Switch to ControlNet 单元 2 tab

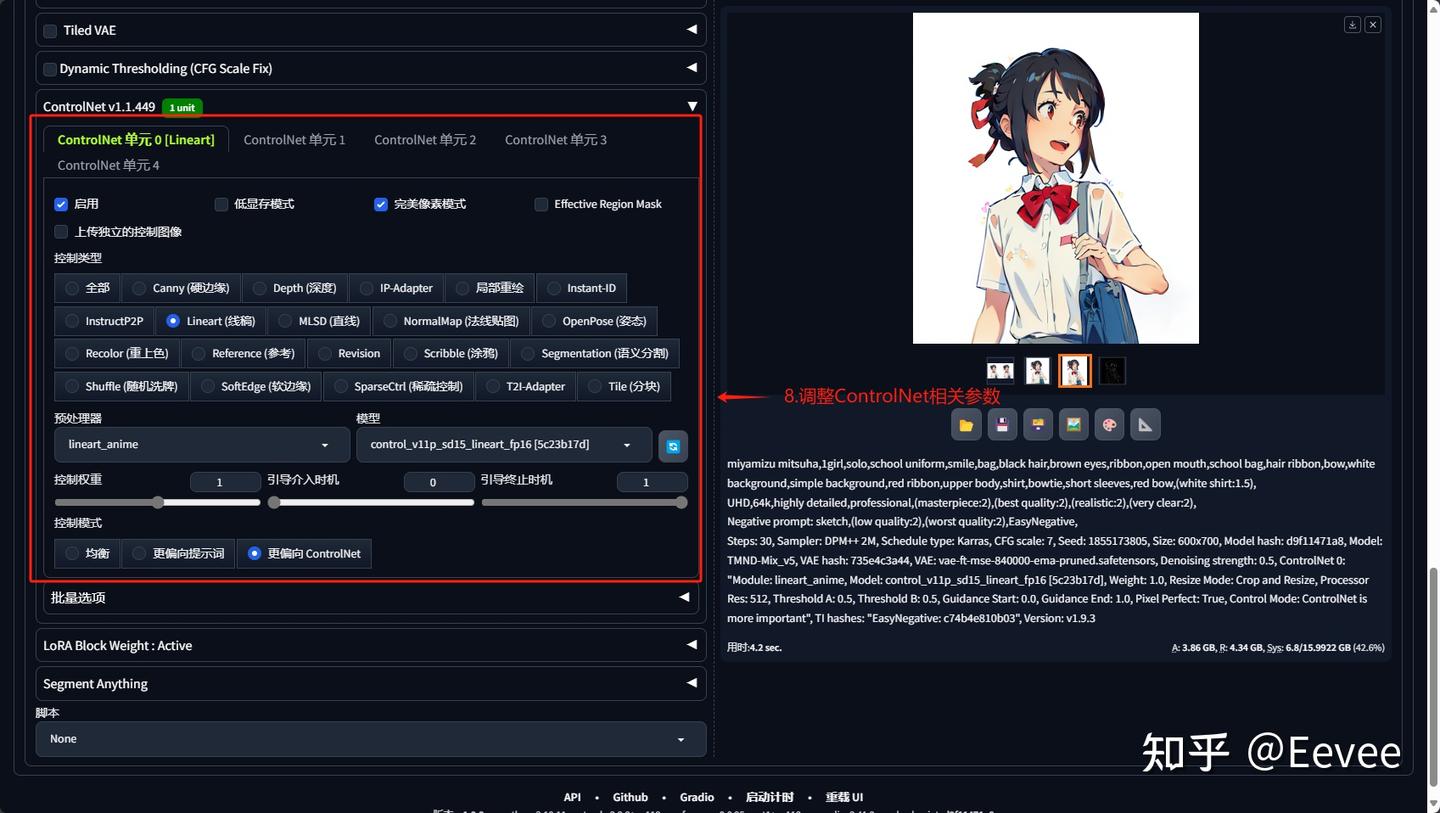(425, 140)
